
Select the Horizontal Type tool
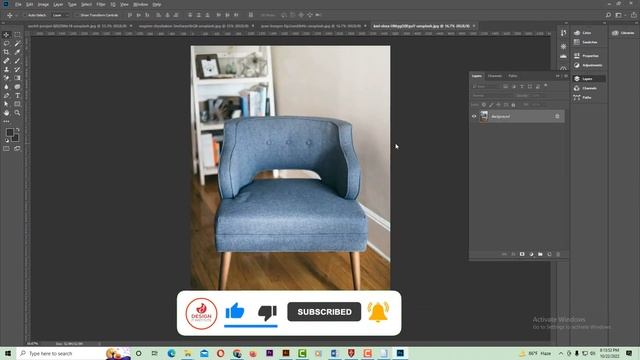coord(17,96)
